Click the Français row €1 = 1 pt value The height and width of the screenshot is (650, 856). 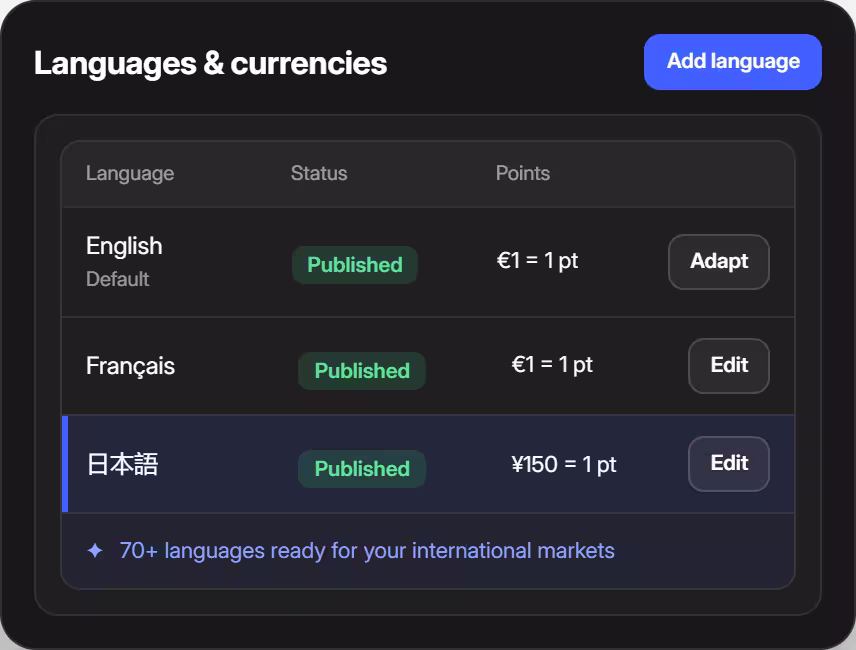tap(552, 364)
